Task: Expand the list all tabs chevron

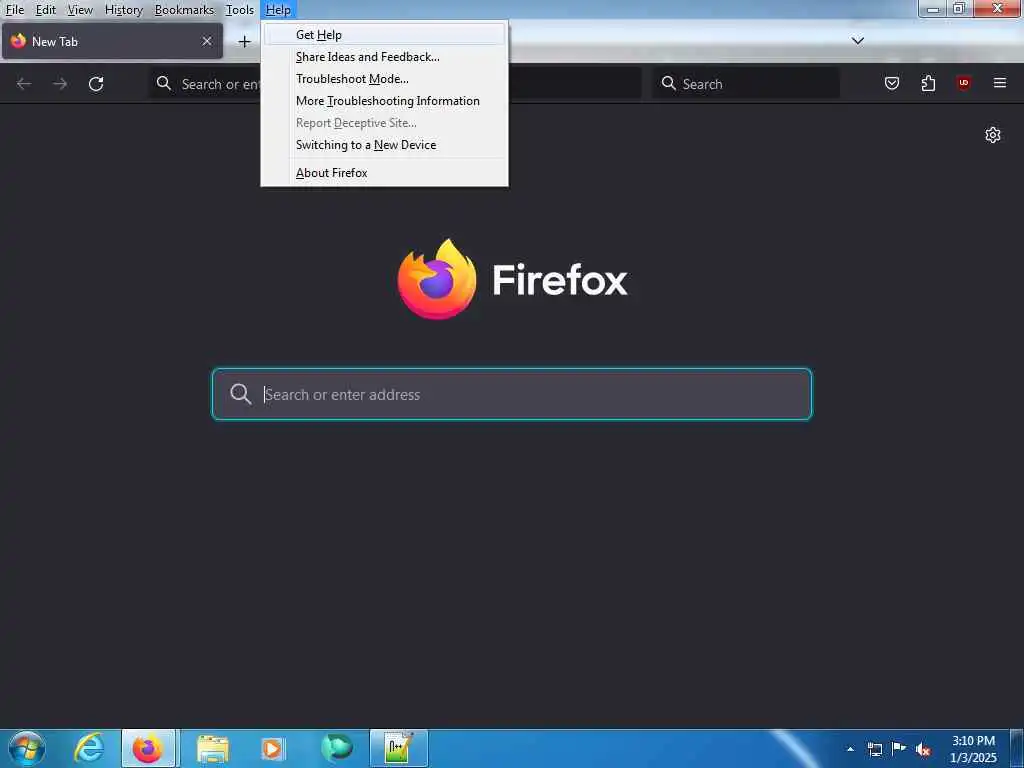Action: 858,40
